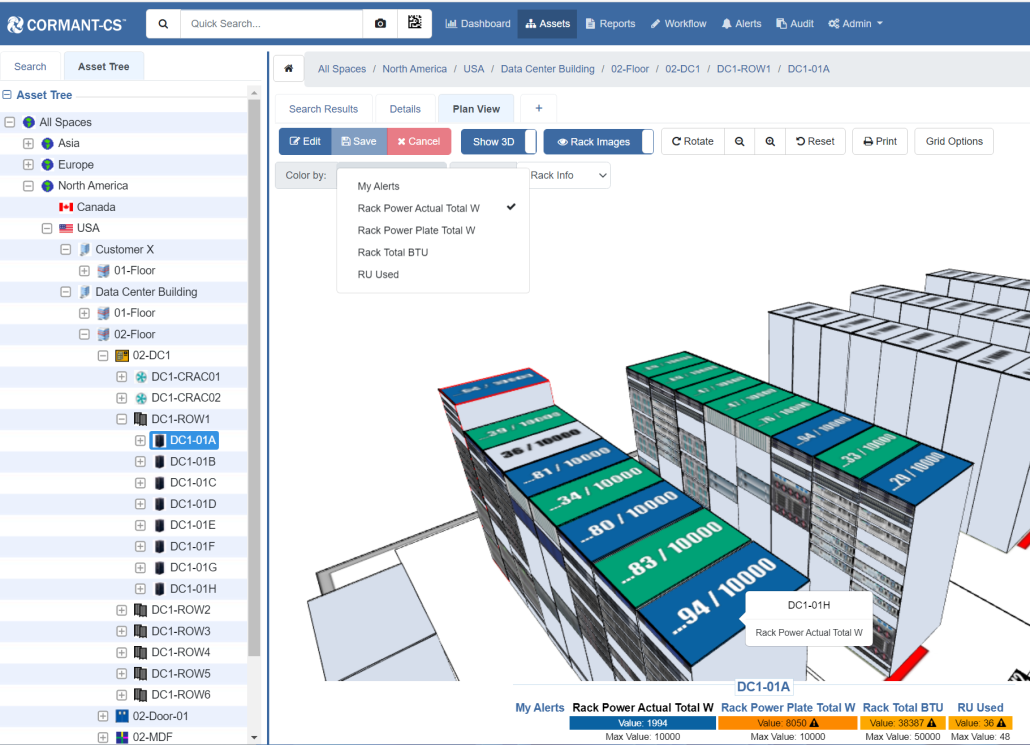Viewport: 1030px width, 745px height.
Task: Open the QR code scanner icon
Action: (415, 24)
